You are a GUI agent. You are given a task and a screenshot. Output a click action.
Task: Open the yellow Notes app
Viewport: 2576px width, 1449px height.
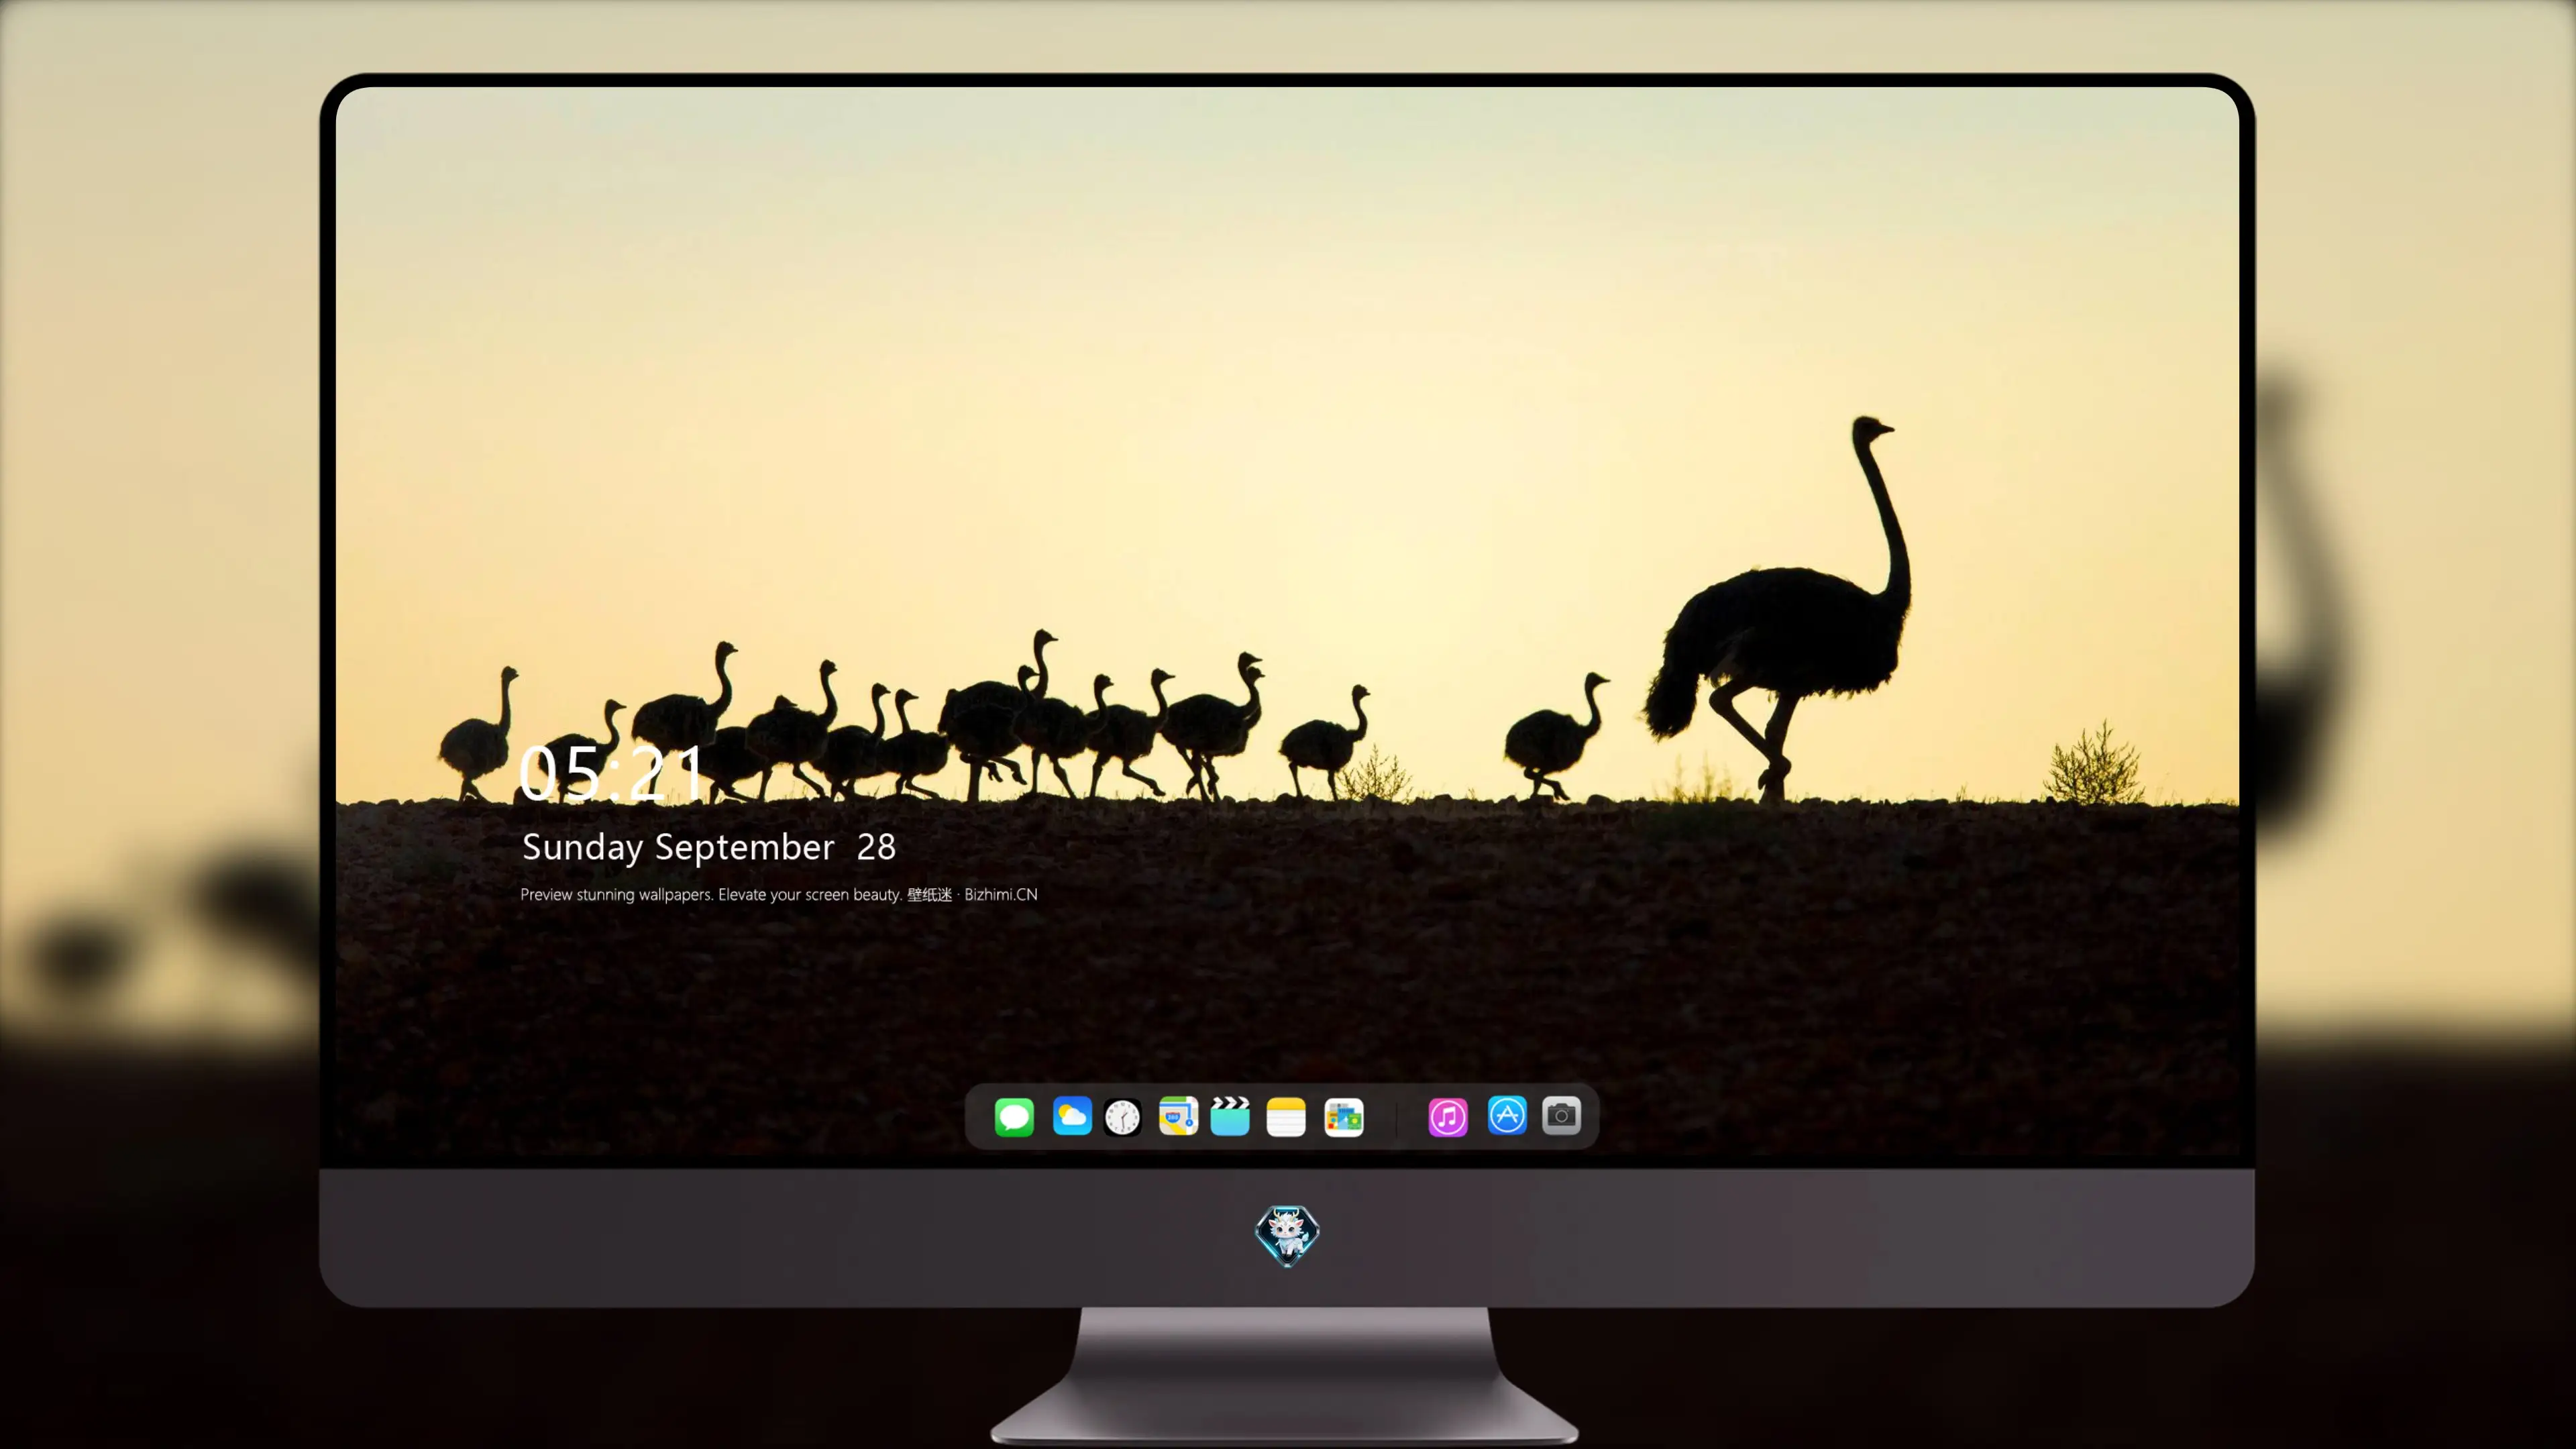(1286, 1117)
